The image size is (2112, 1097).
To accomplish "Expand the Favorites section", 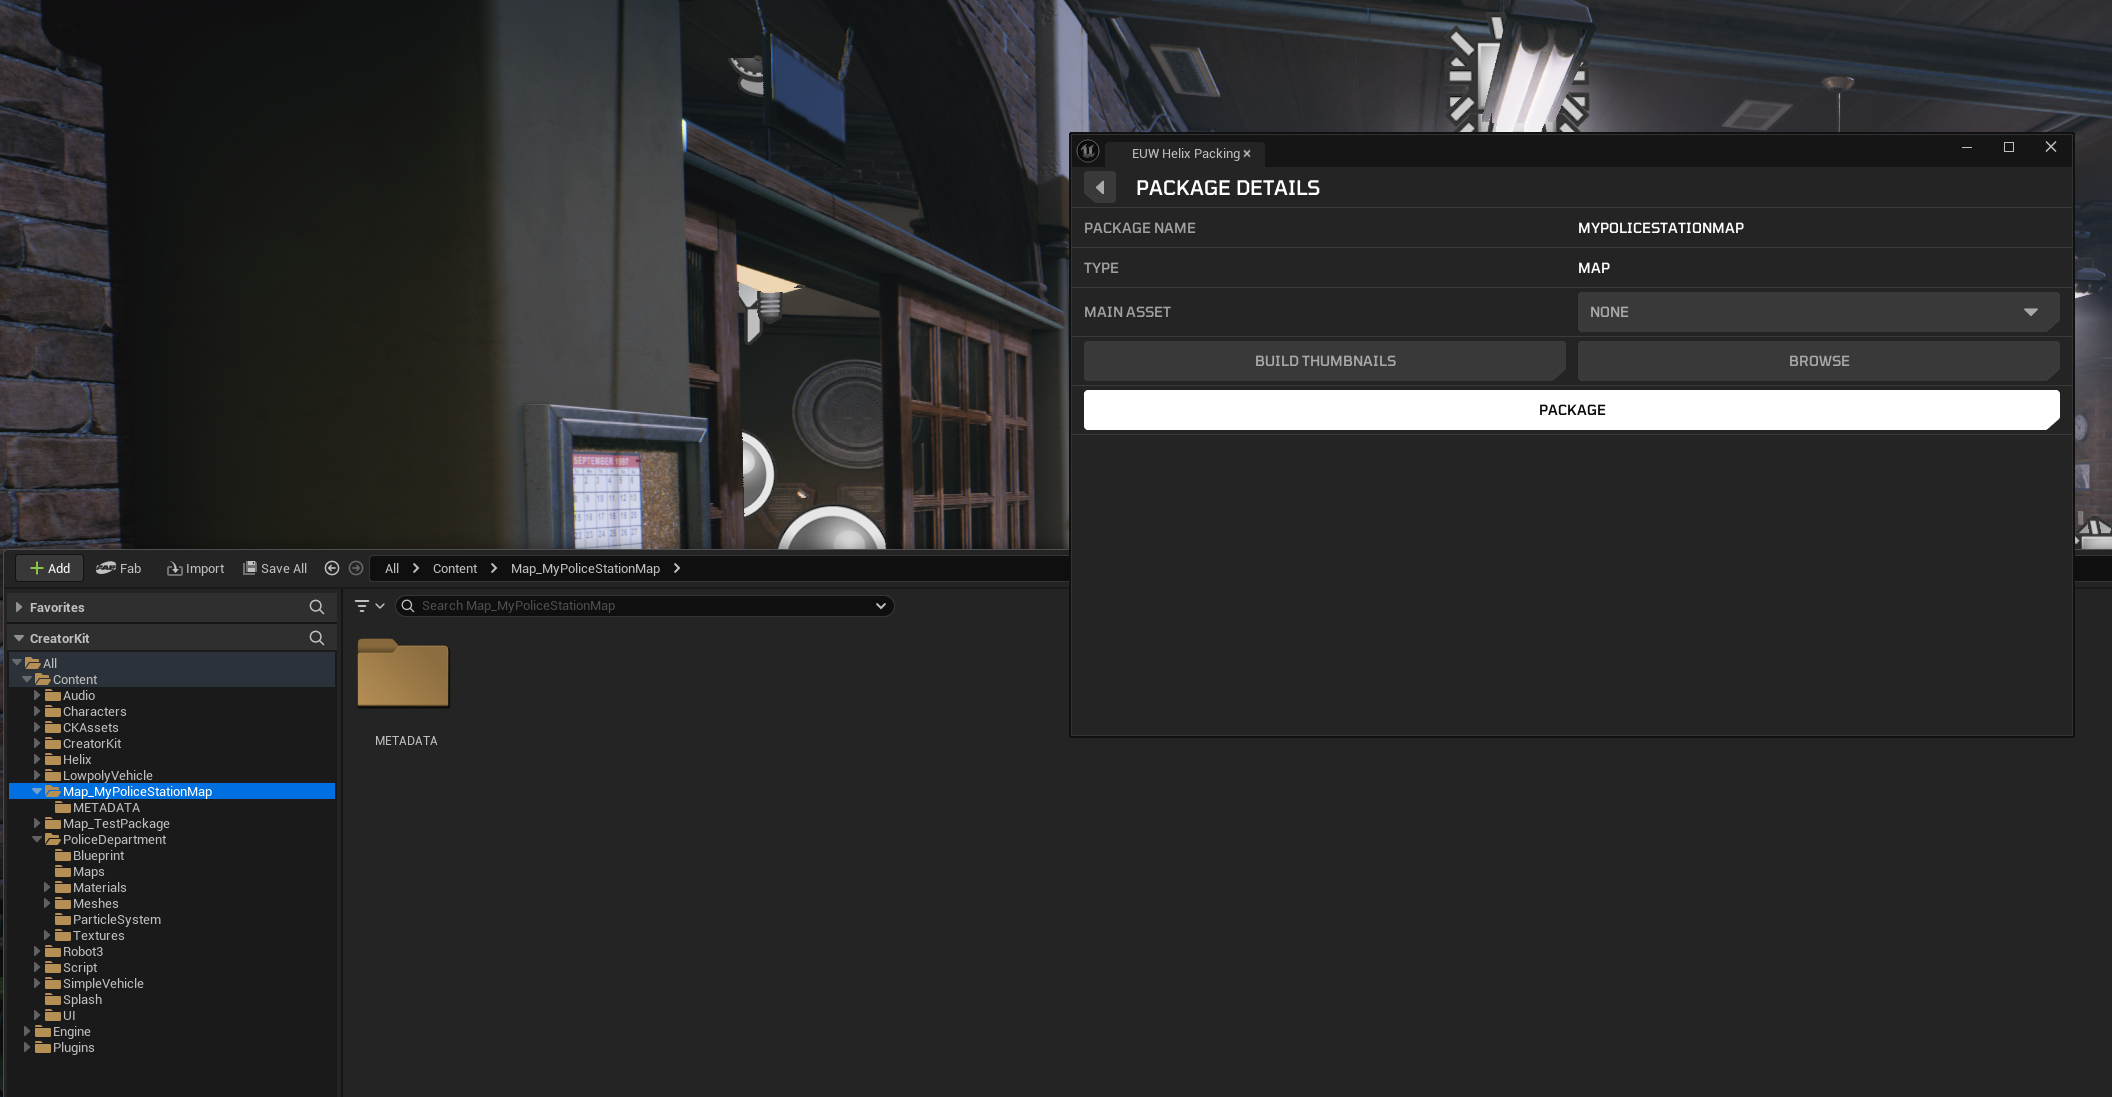I will click(19, 607).
